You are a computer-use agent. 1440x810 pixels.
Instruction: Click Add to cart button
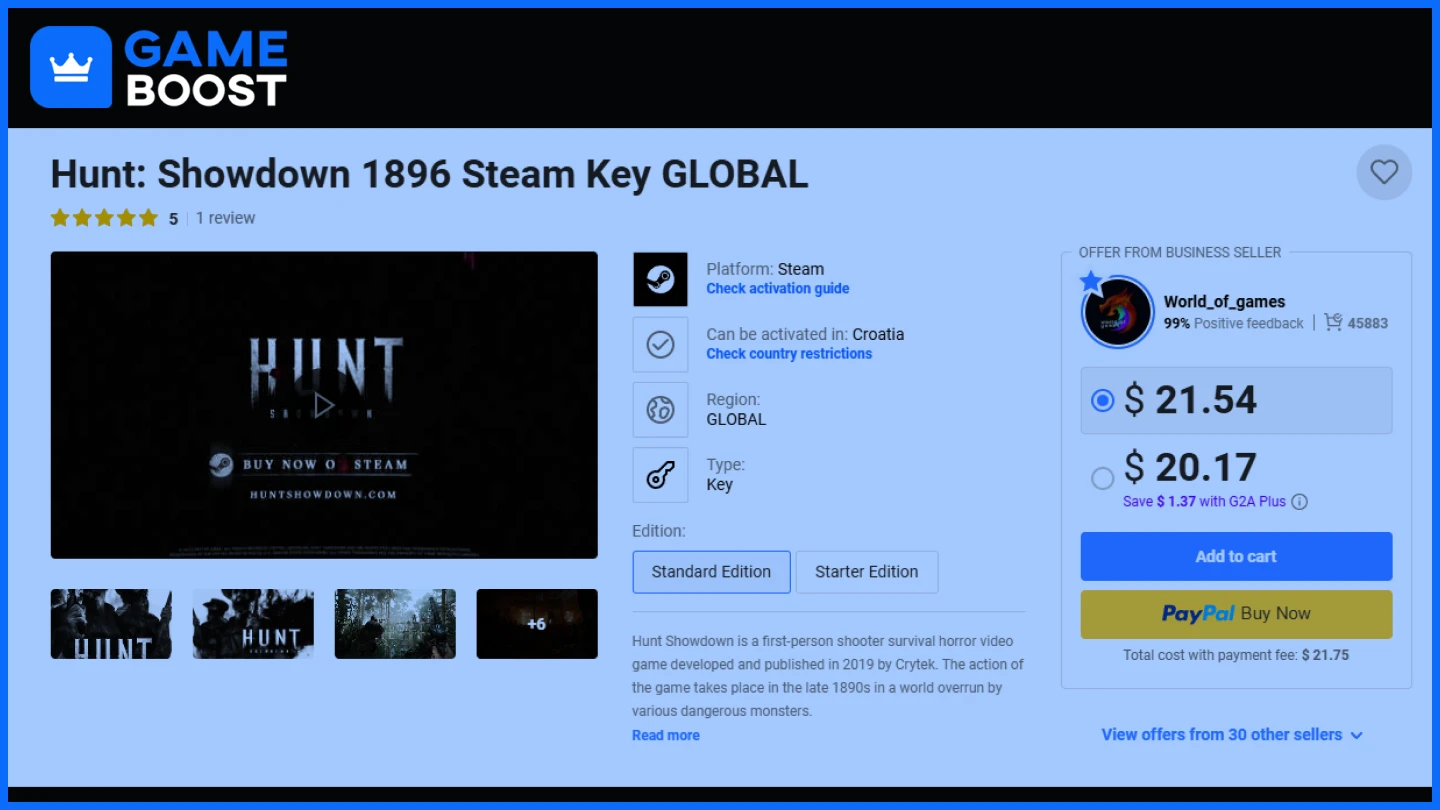[x=1236, y=556]
